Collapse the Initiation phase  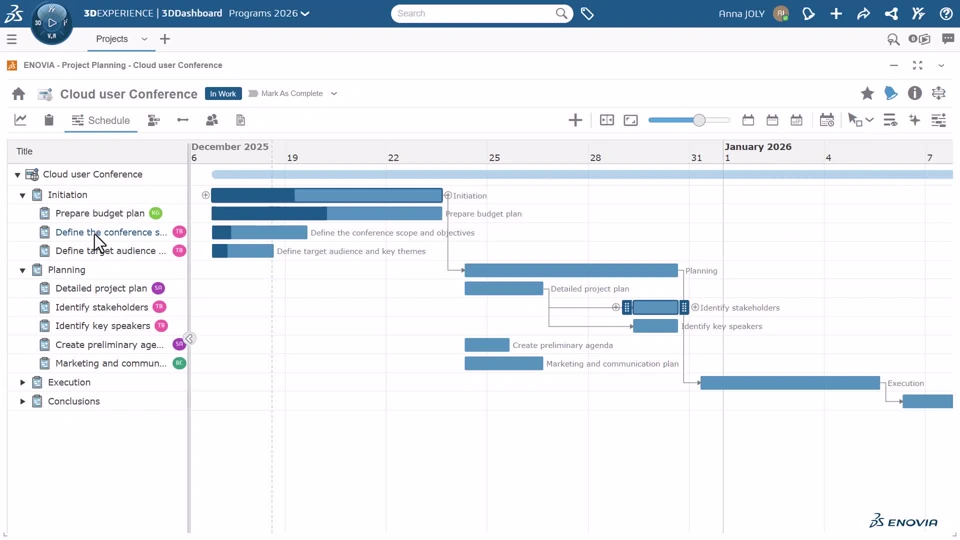click(x=23, y=195)
